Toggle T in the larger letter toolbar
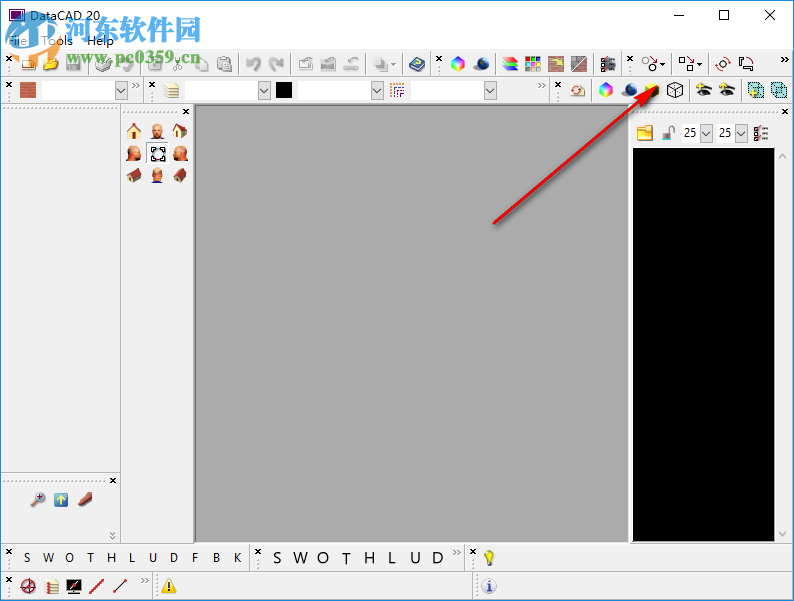 pos(346,558)
